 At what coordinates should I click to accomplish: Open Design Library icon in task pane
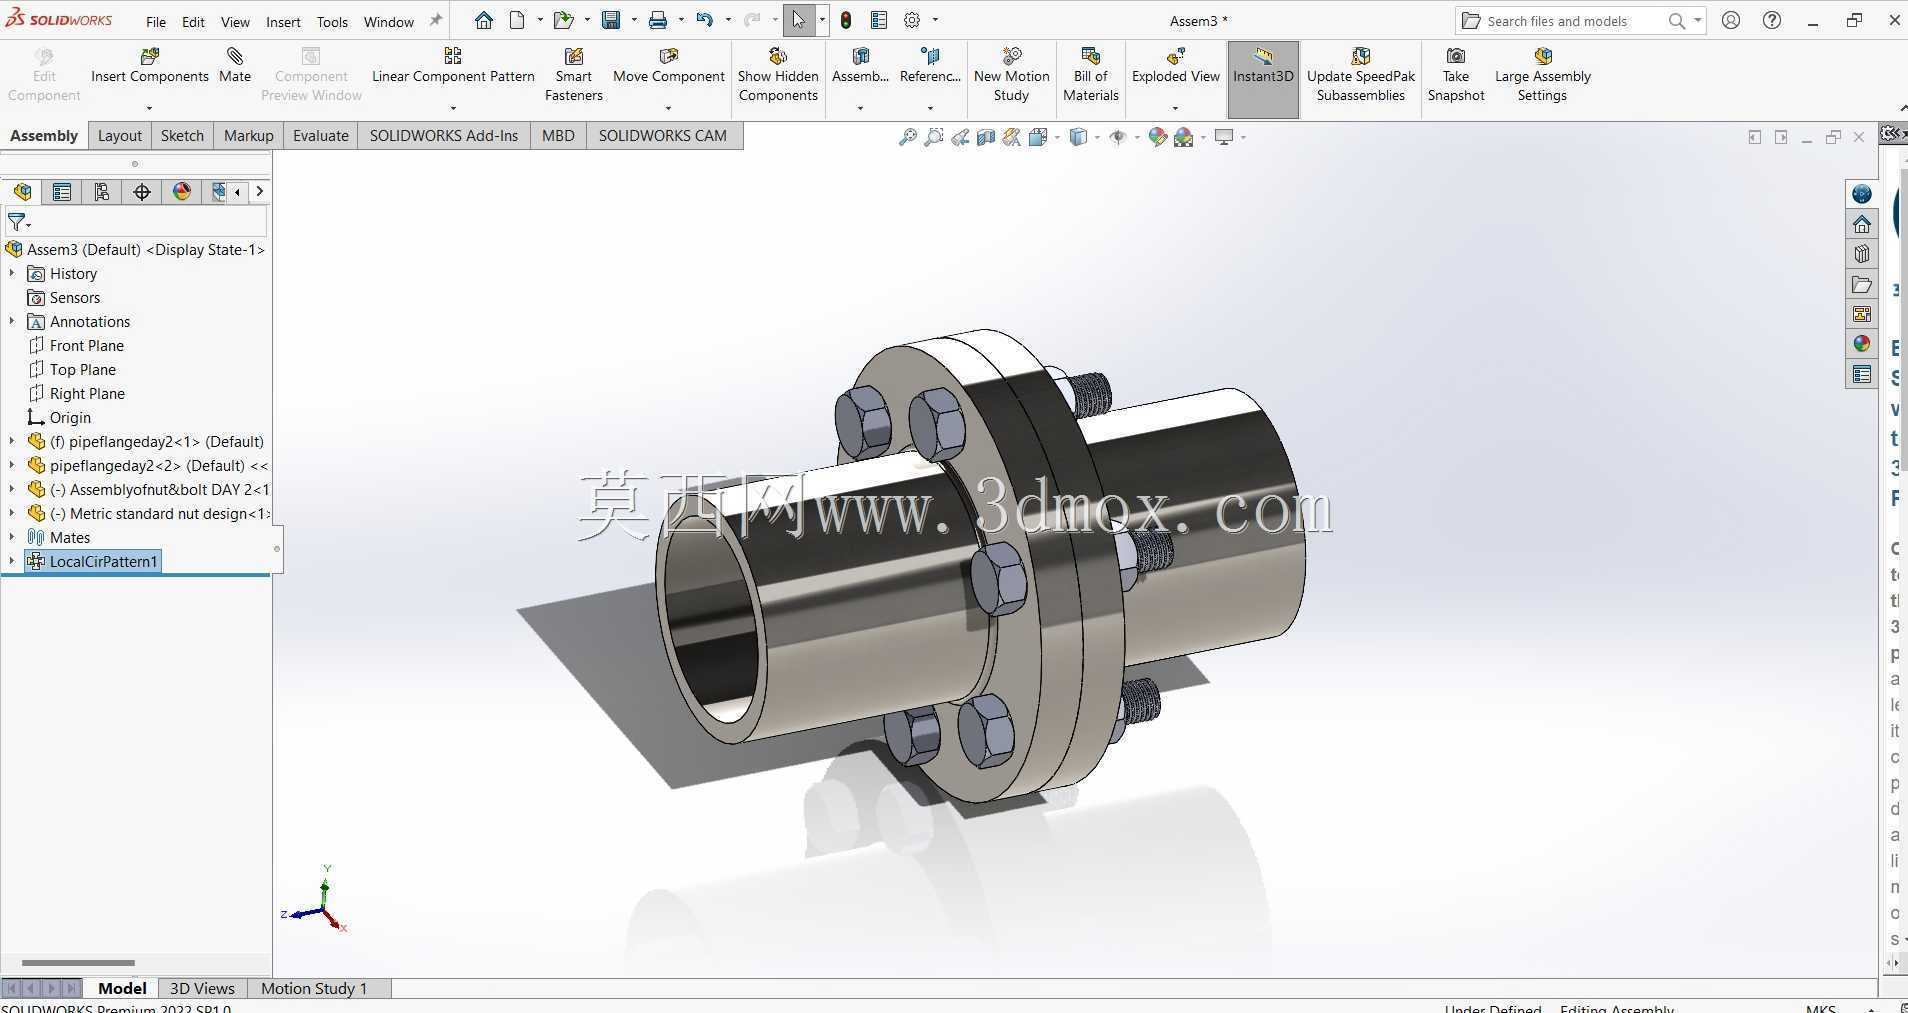(1861, 254)
